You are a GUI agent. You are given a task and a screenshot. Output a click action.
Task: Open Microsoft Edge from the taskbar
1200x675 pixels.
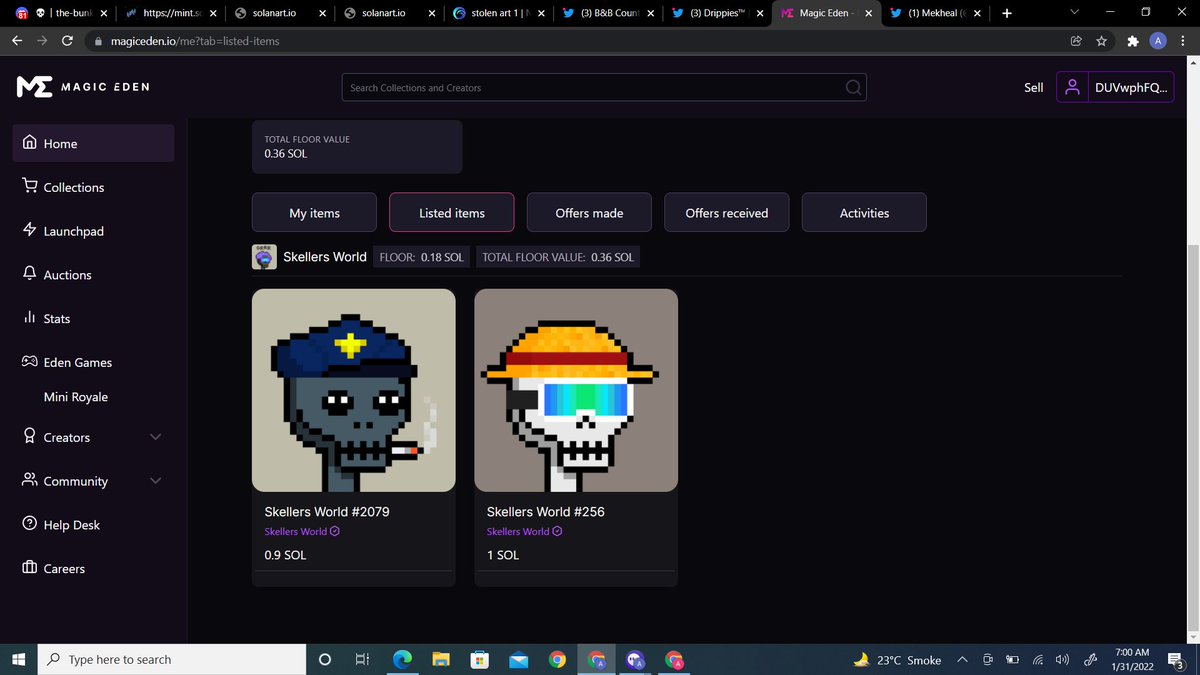402,660
